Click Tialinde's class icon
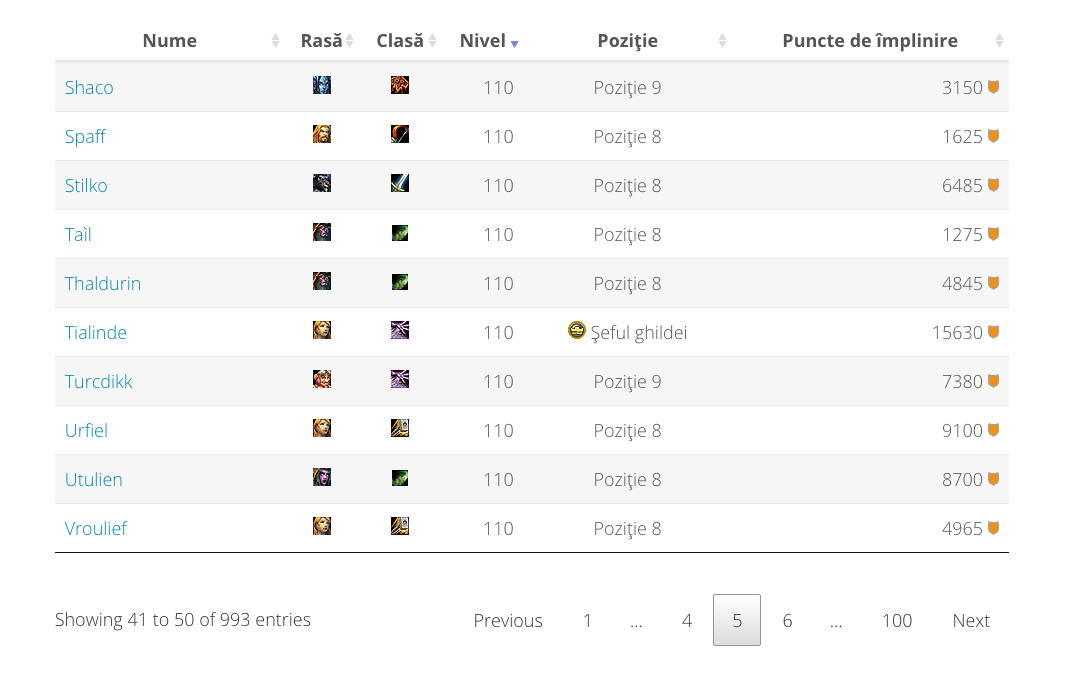Screen dimensions: 1069x682 click(x=400, y=331)
